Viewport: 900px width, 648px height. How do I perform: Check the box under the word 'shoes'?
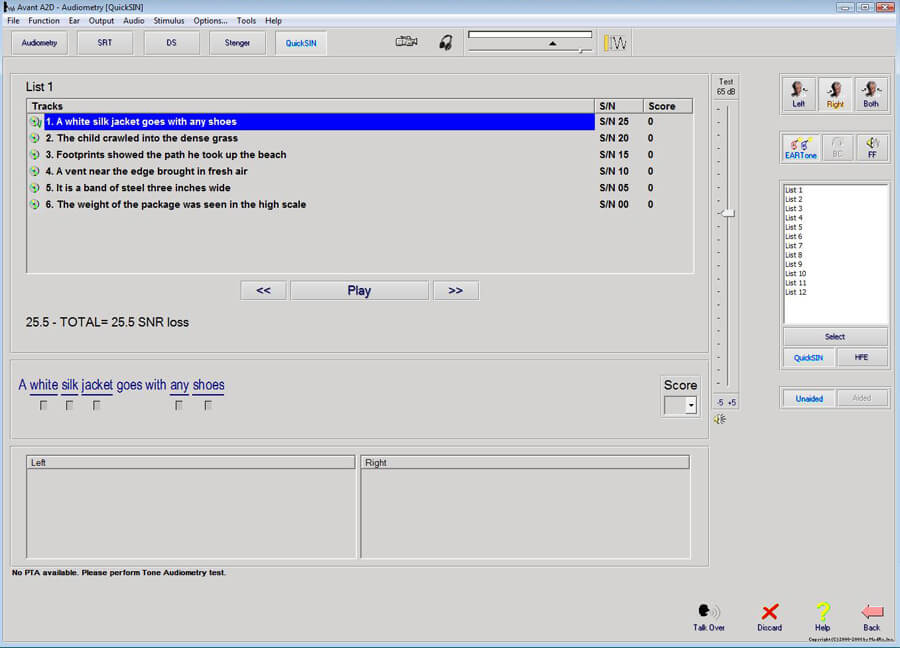207,404
